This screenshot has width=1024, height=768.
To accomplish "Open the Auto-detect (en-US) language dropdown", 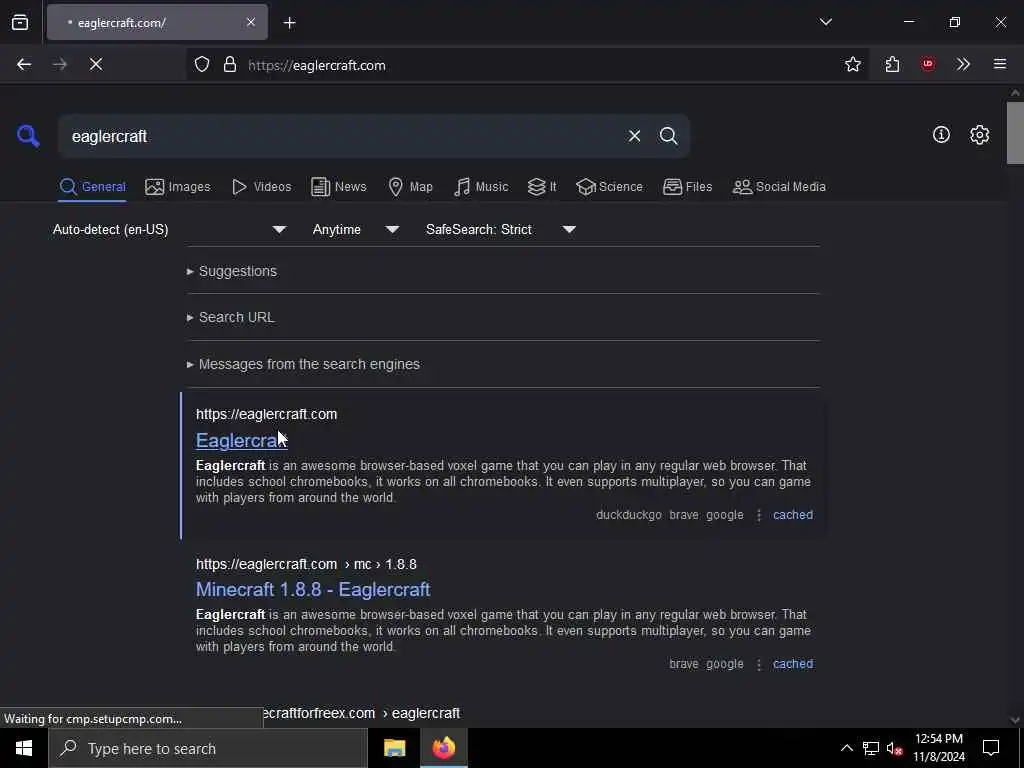I will 170,229.
